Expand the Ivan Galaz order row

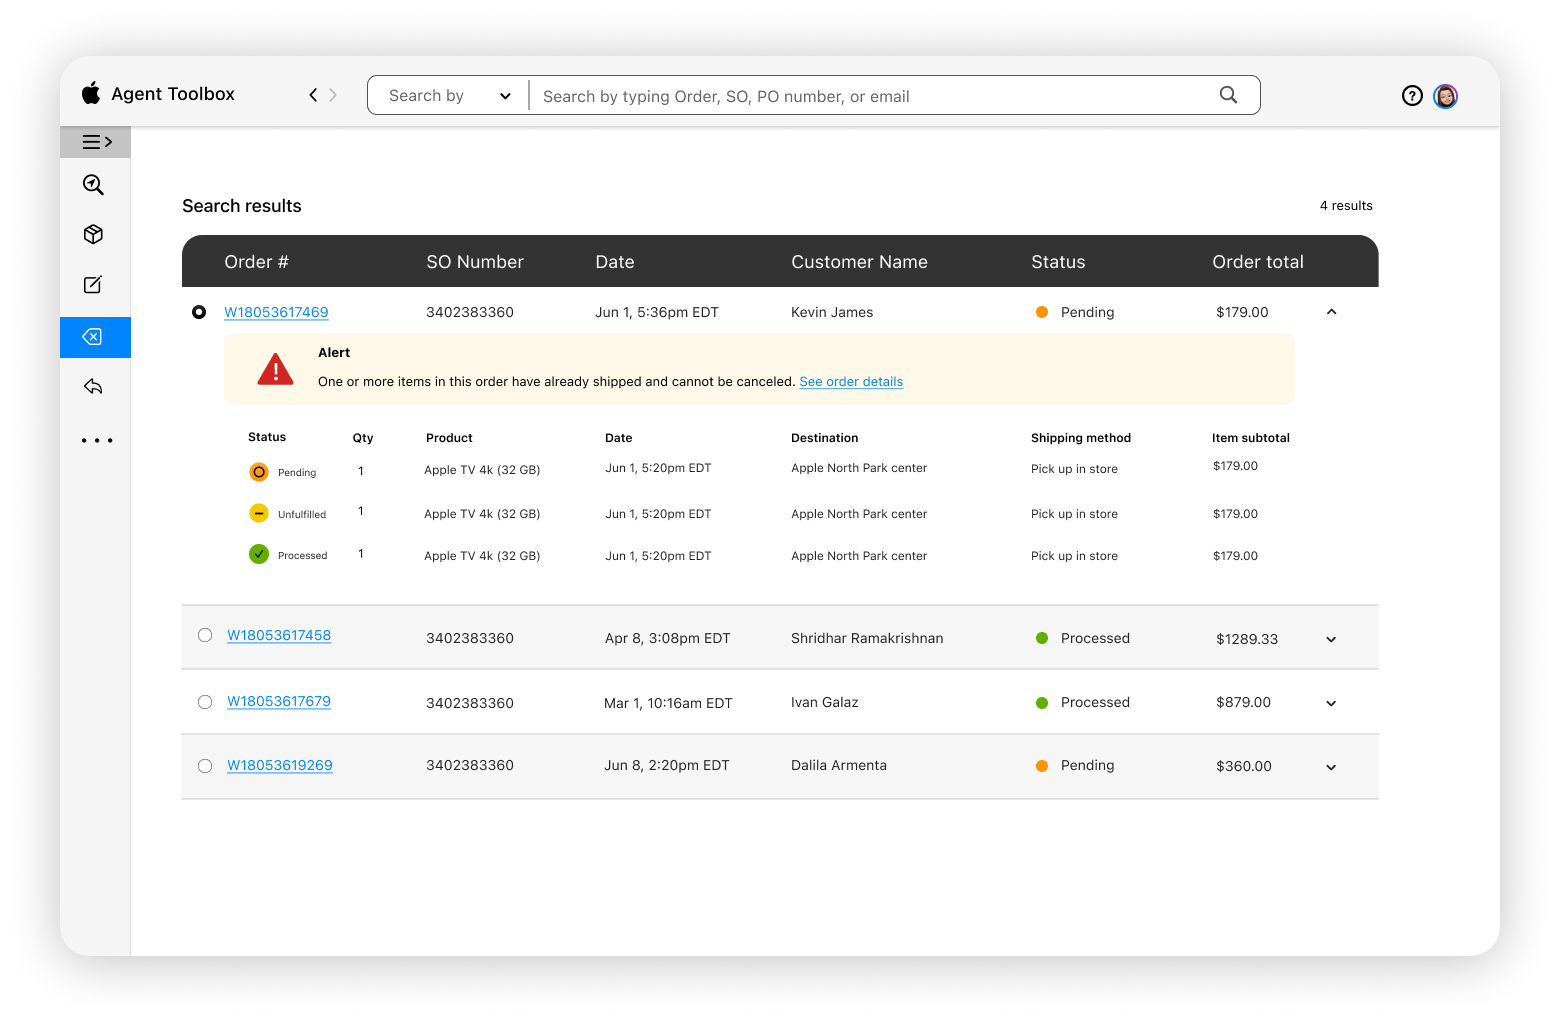(1331, 704)
